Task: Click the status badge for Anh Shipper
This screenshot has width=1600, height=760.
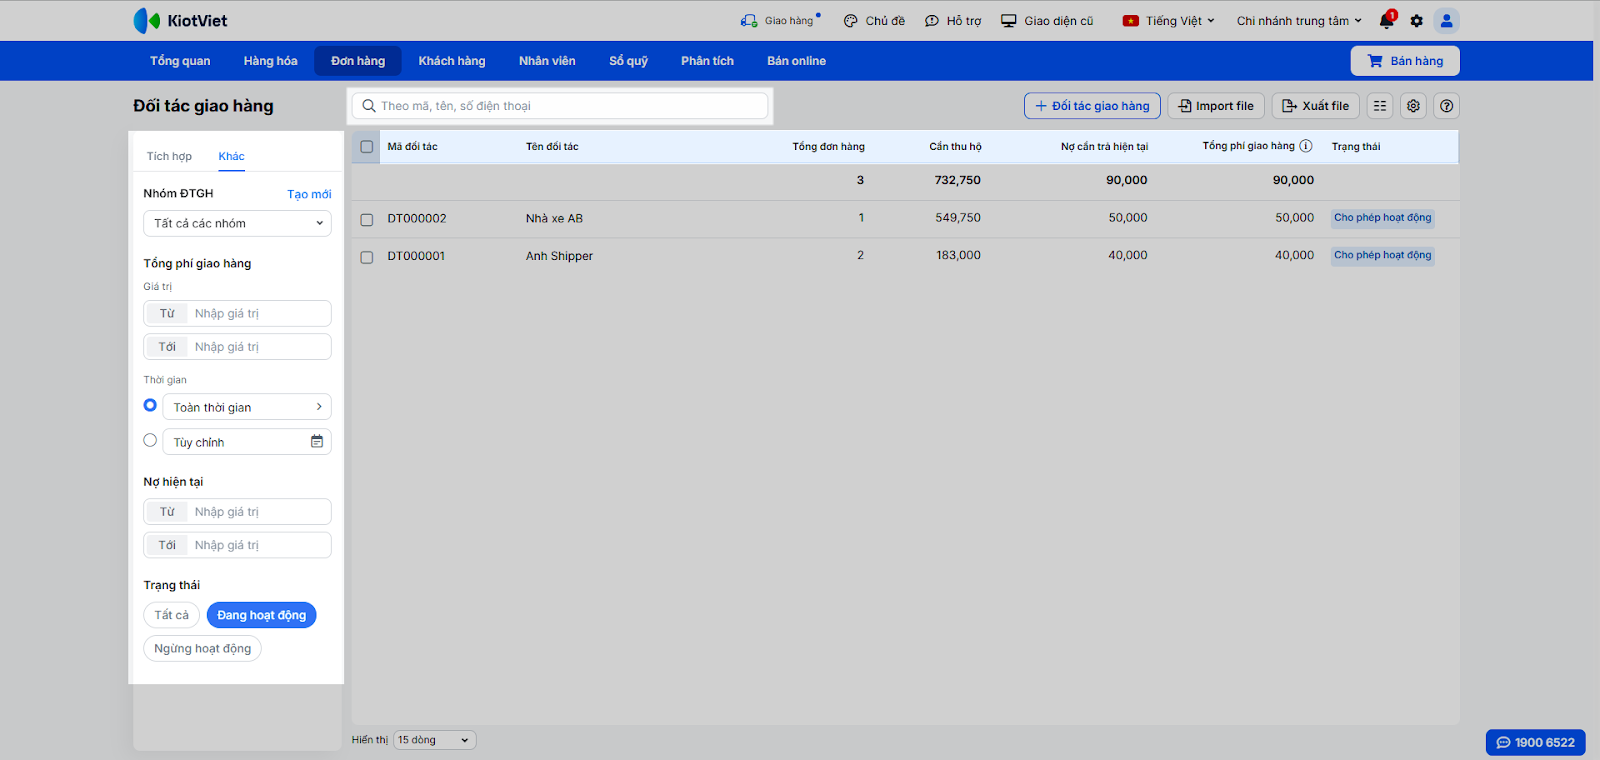Action: 1383,256
